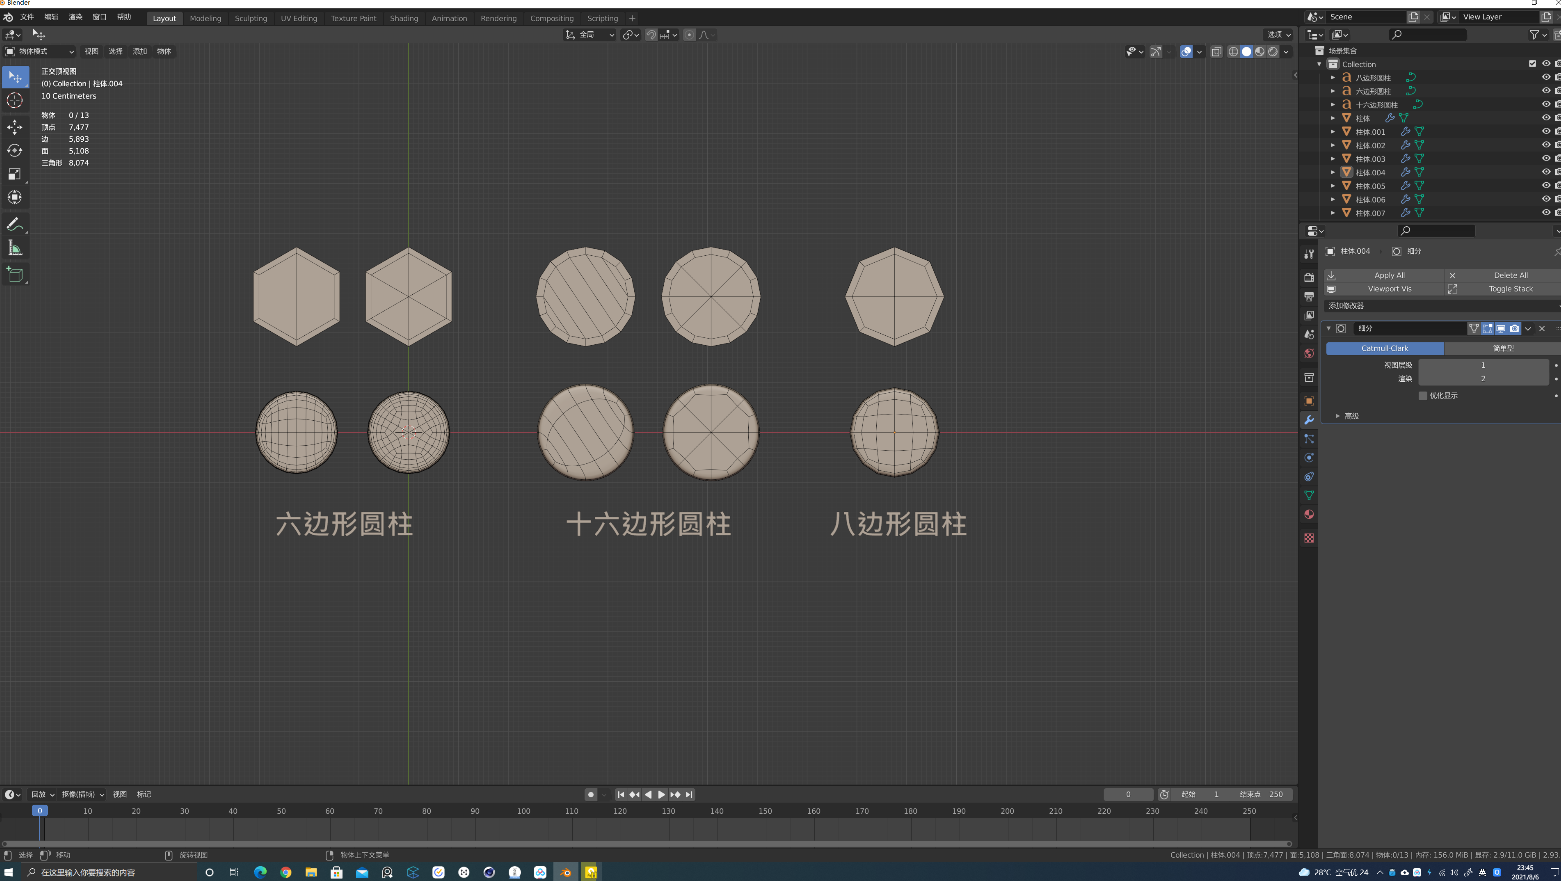Image resolution: width=1561 pixels, height=881 pixels.
Task: Select the Annotate pencil tool
Action: [15, 224]
